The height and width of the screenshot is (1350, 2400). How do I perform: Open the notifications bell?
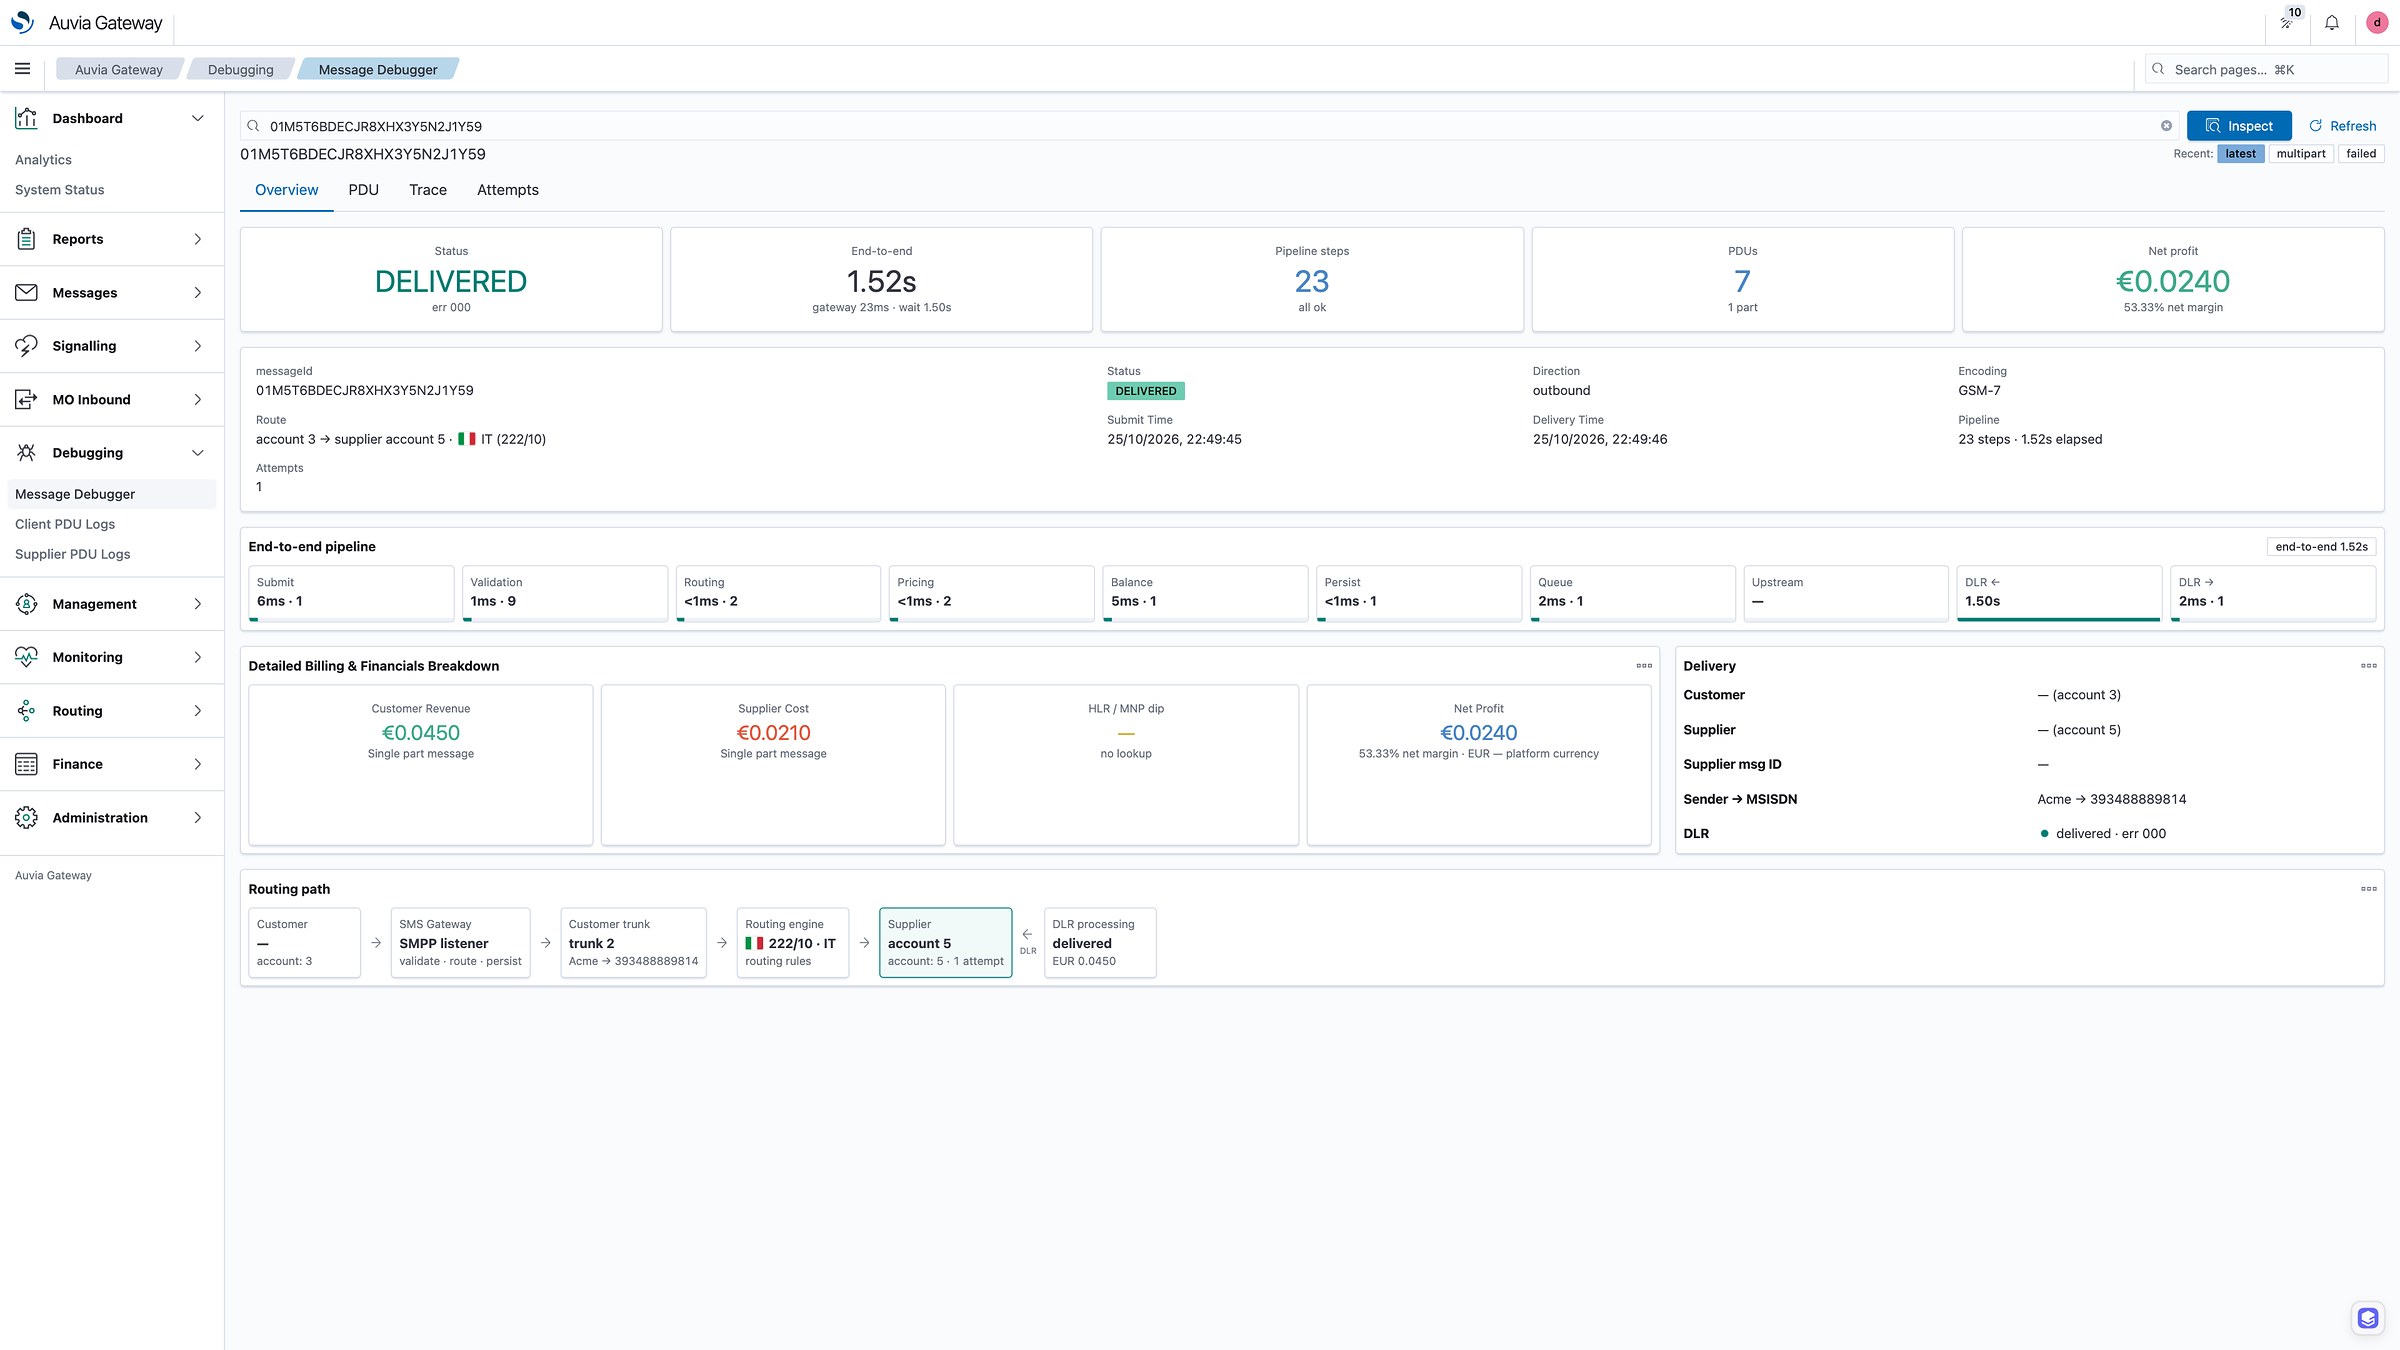click(2331, 23)
